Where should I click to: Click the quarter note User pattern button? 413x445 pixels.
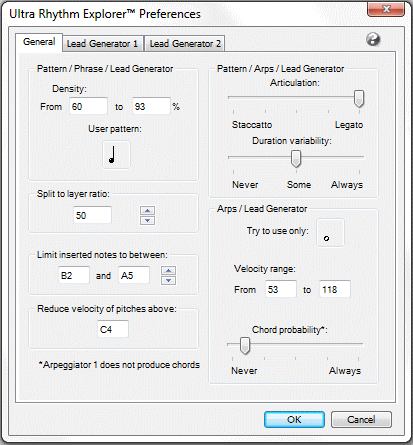116,155
